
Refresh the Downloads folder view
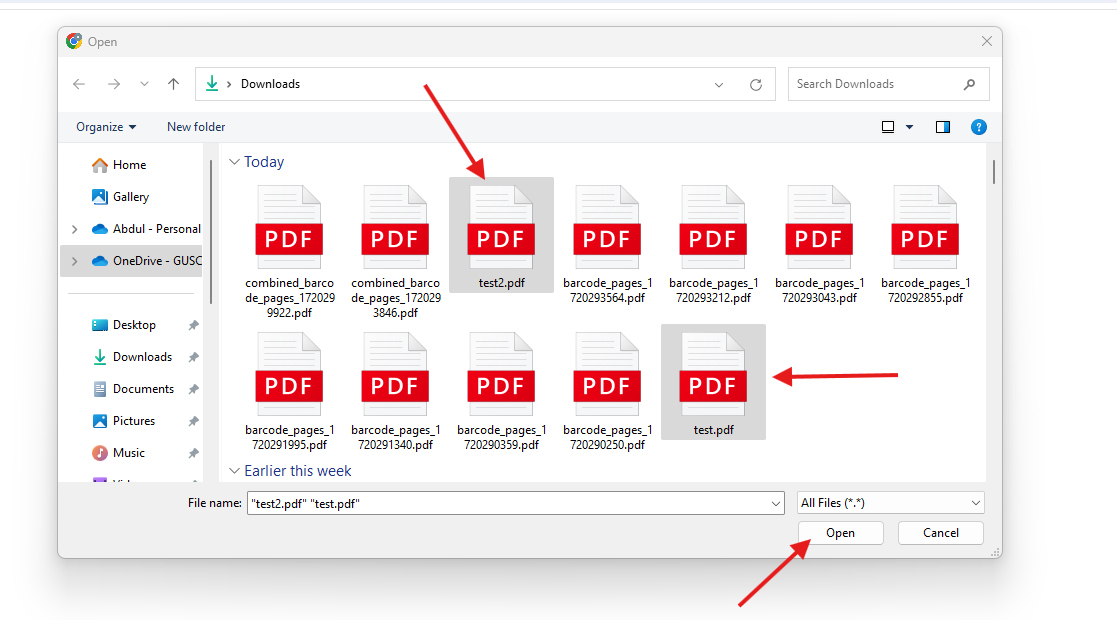pyautogui.click(x=756, y=85)
